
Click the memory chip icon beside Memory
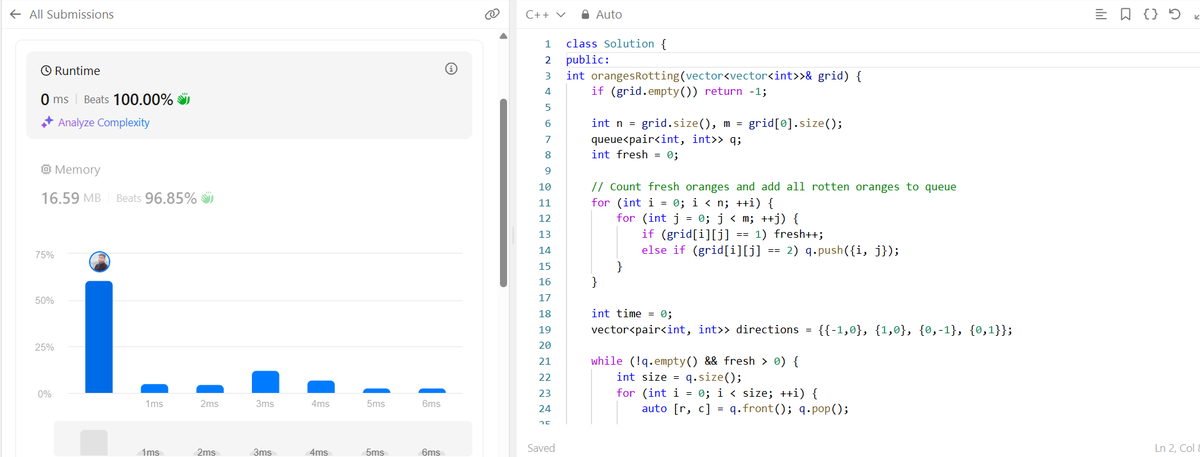click(x=46, y=170)
